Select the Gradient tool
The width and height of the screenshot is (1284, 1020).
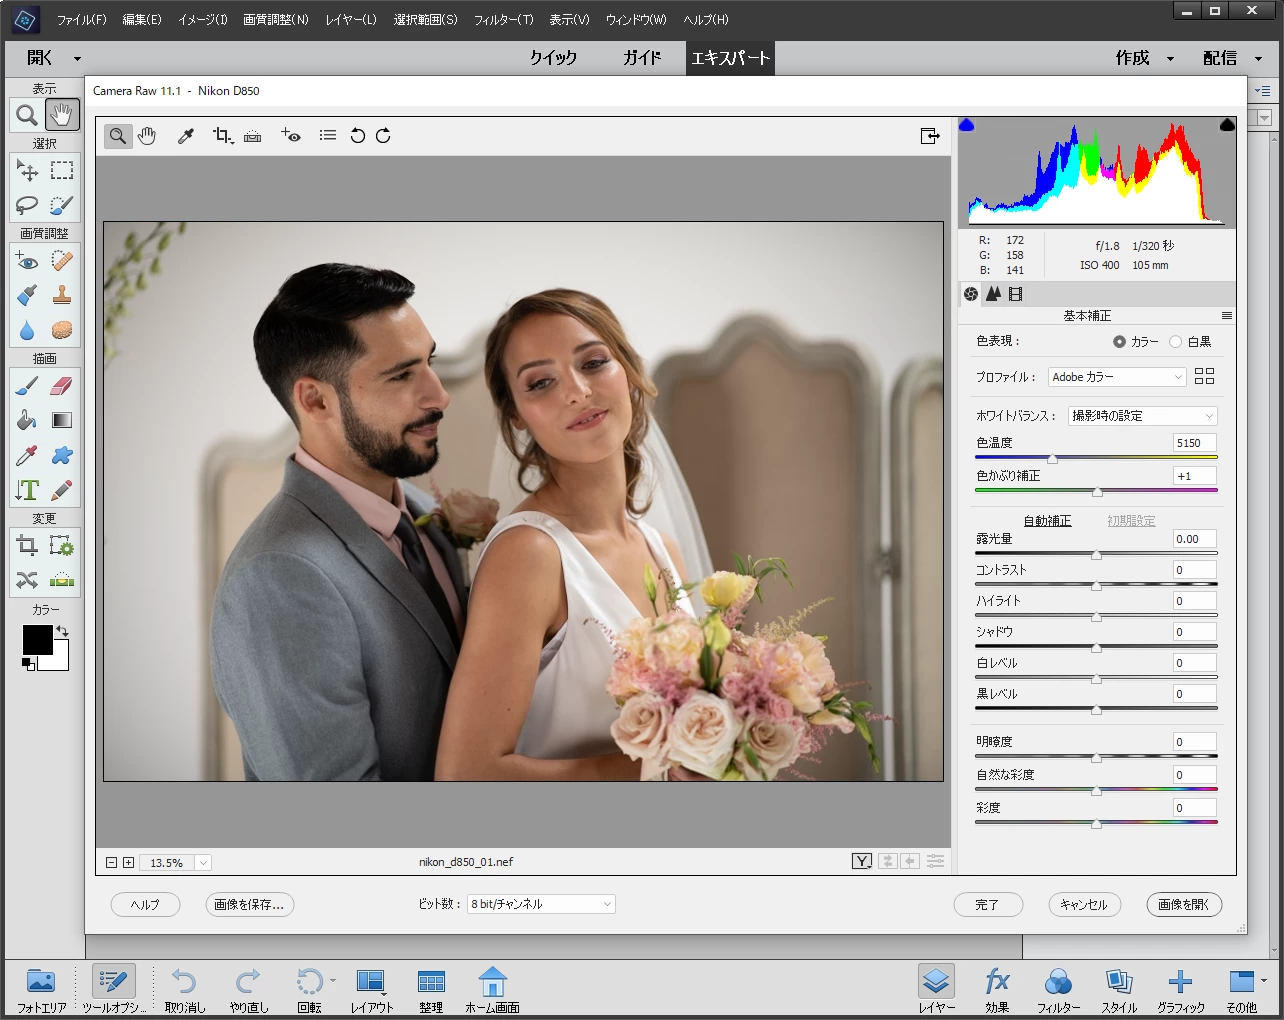click(62, 421)
